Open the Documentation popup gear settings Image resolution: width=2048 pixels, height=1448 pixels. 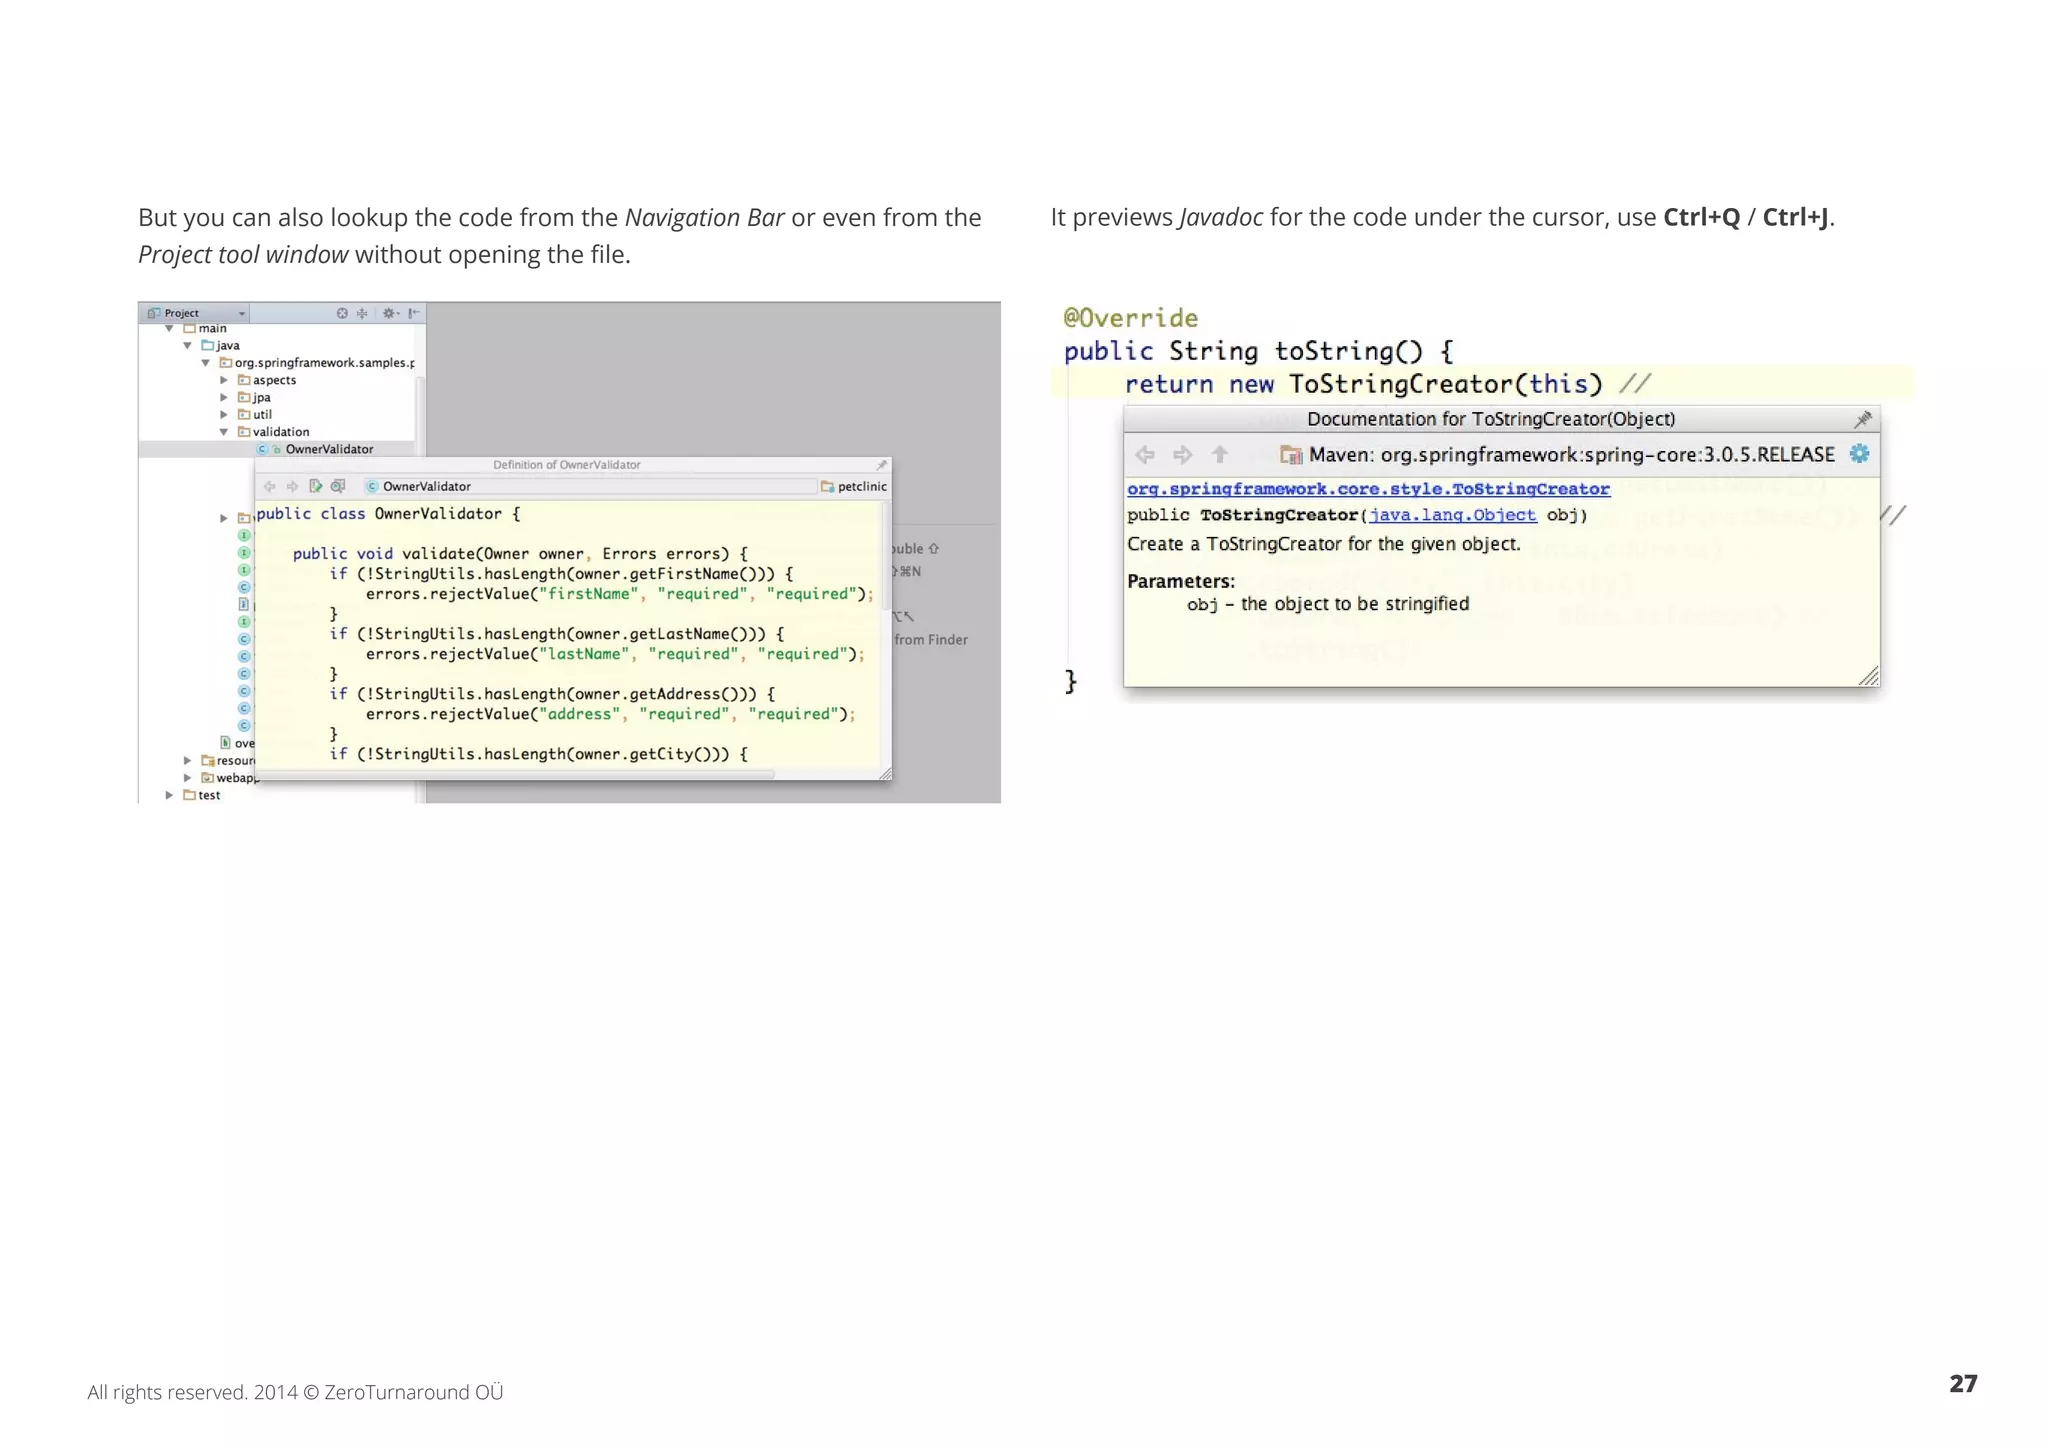(x=1859, y=453)
